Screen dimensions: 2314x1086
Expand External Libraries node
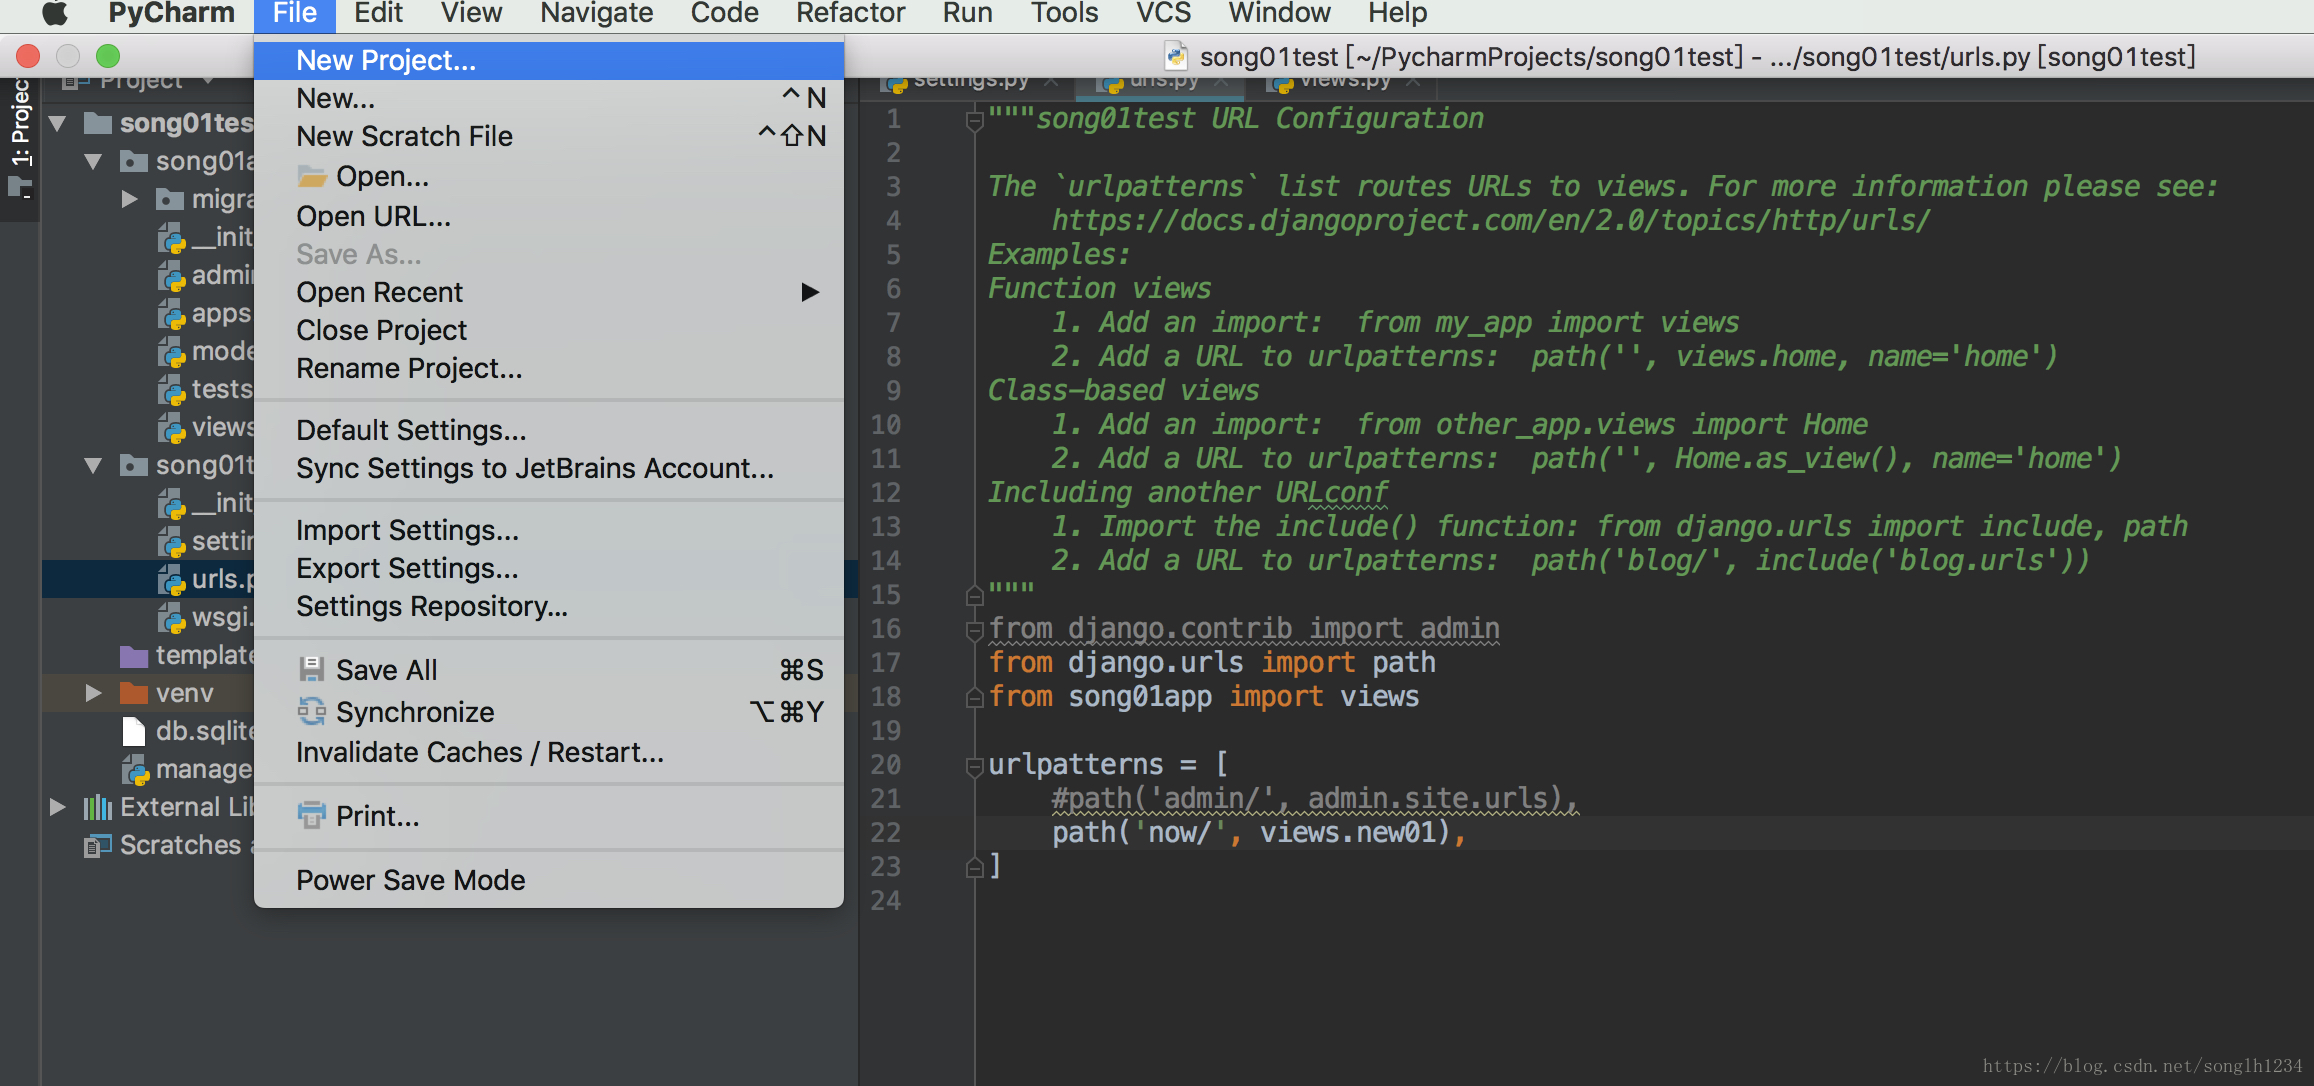coord(58,807)
